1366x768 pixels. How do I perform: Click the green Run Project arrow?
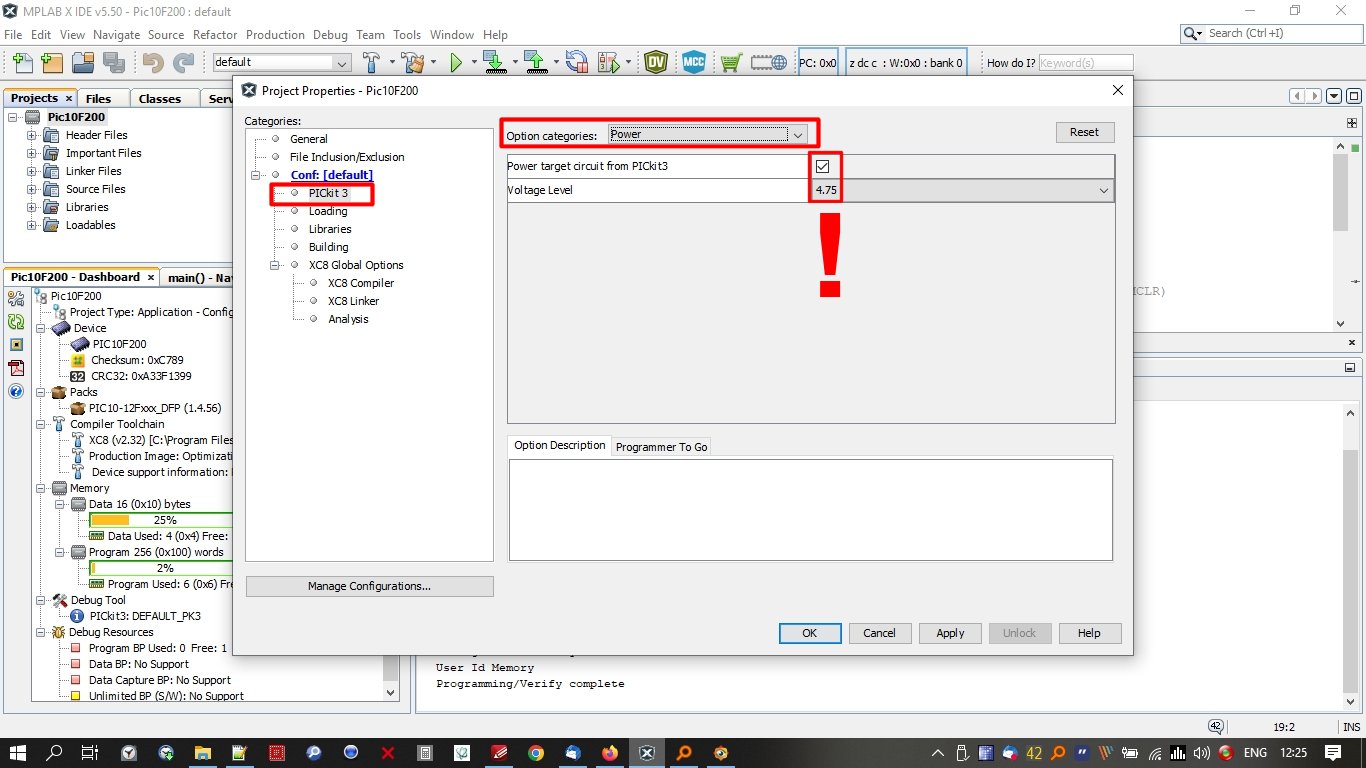(x=457, y=62)
